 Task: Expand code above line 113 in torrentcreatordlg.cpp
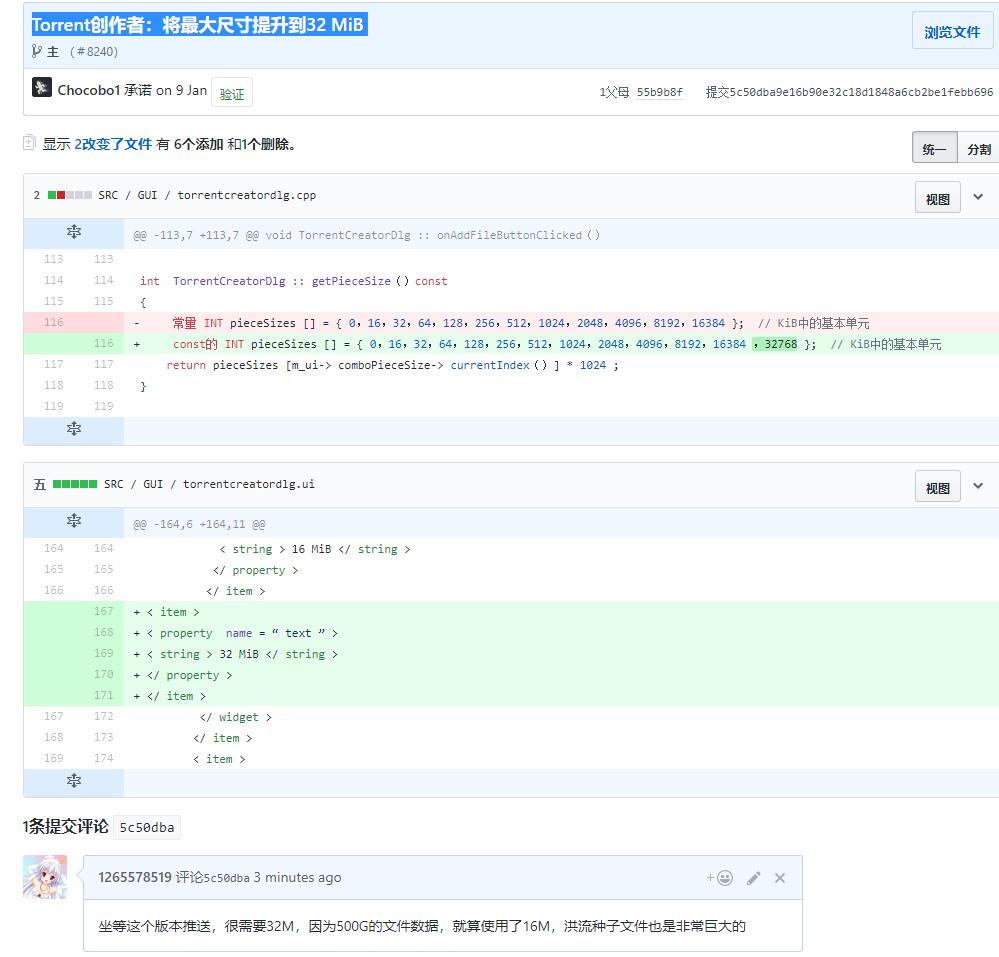point(74,233)
